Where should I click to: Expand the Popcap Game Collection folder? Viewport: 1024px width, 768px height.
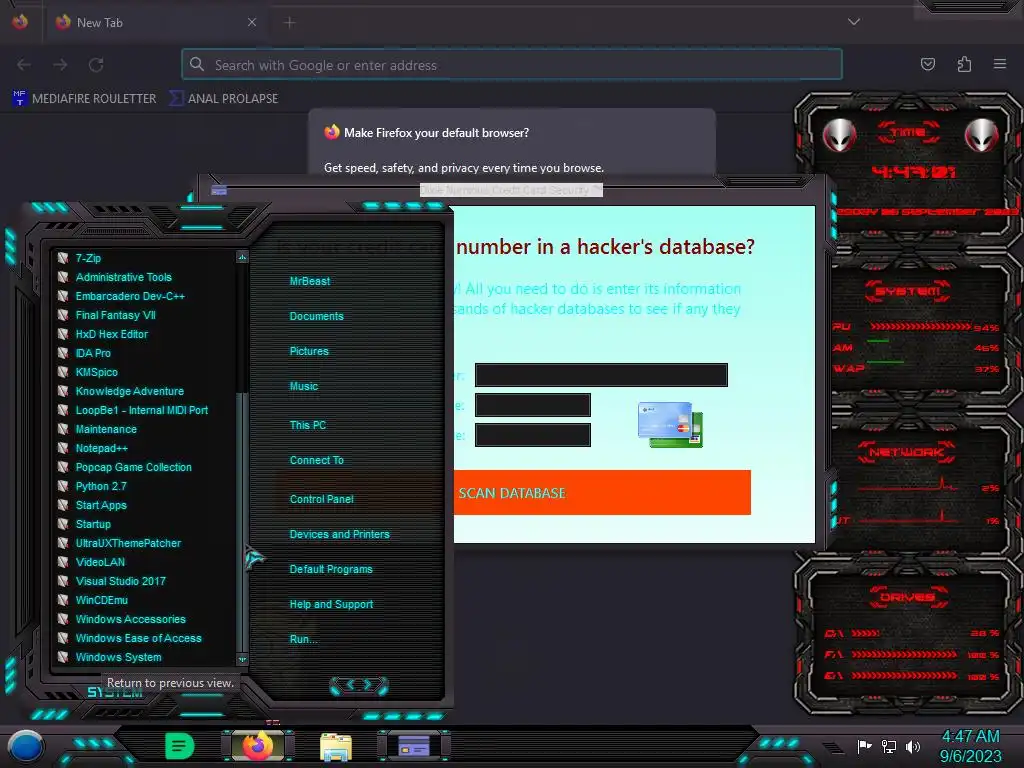click(x=133, y=466)
